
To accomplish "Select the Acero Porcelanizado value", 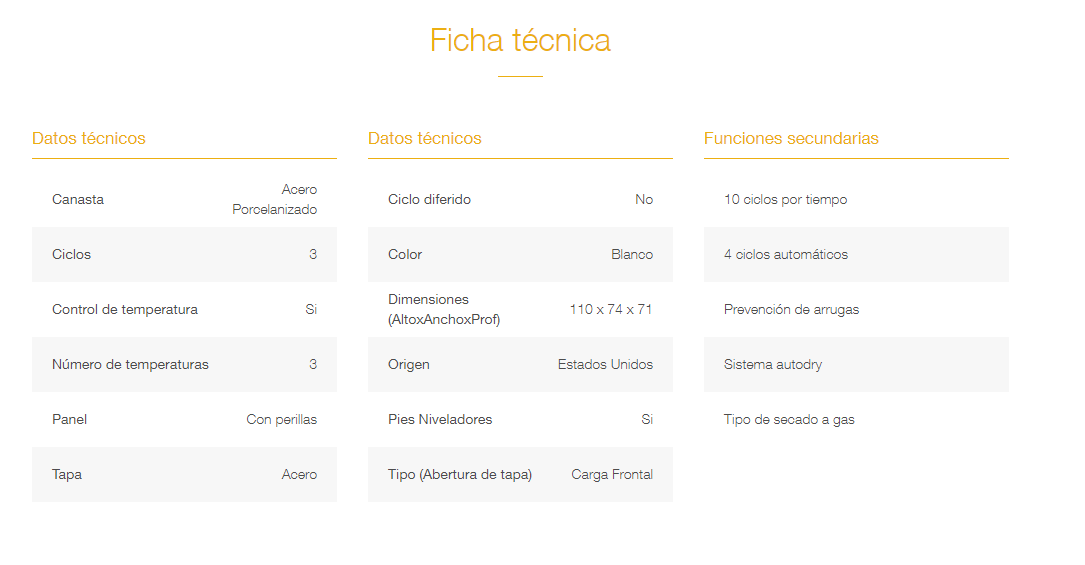I will pyautogui.click(x=274, y=199).
